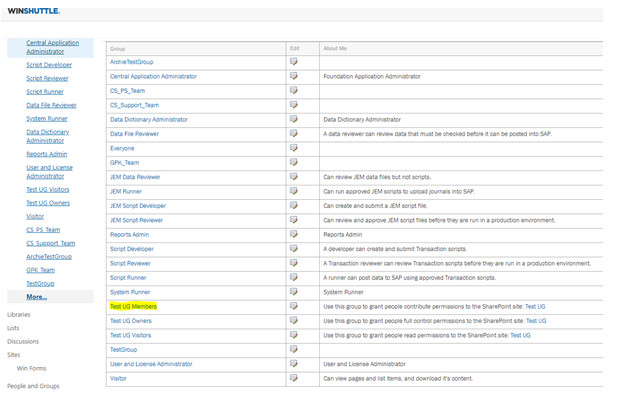Edit the JEM Script Reviewer group
This screenshot has height=406, width=618.
[294, 220]
